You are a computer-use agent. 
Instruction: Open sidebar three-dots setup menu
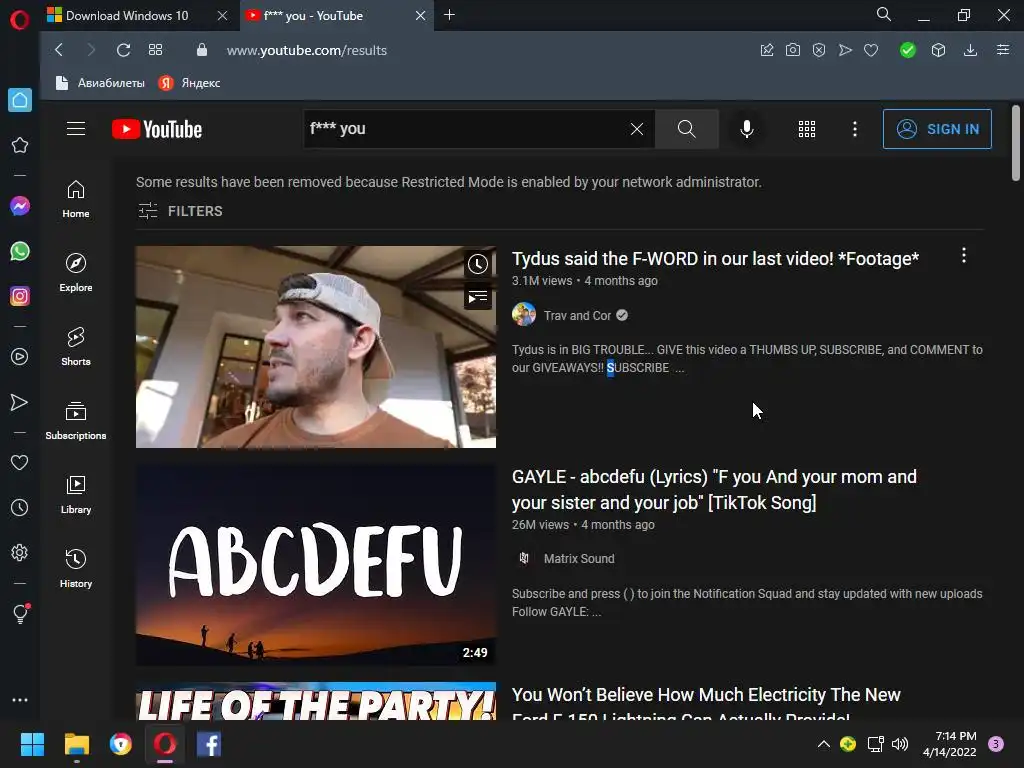[x=20, y=700]
